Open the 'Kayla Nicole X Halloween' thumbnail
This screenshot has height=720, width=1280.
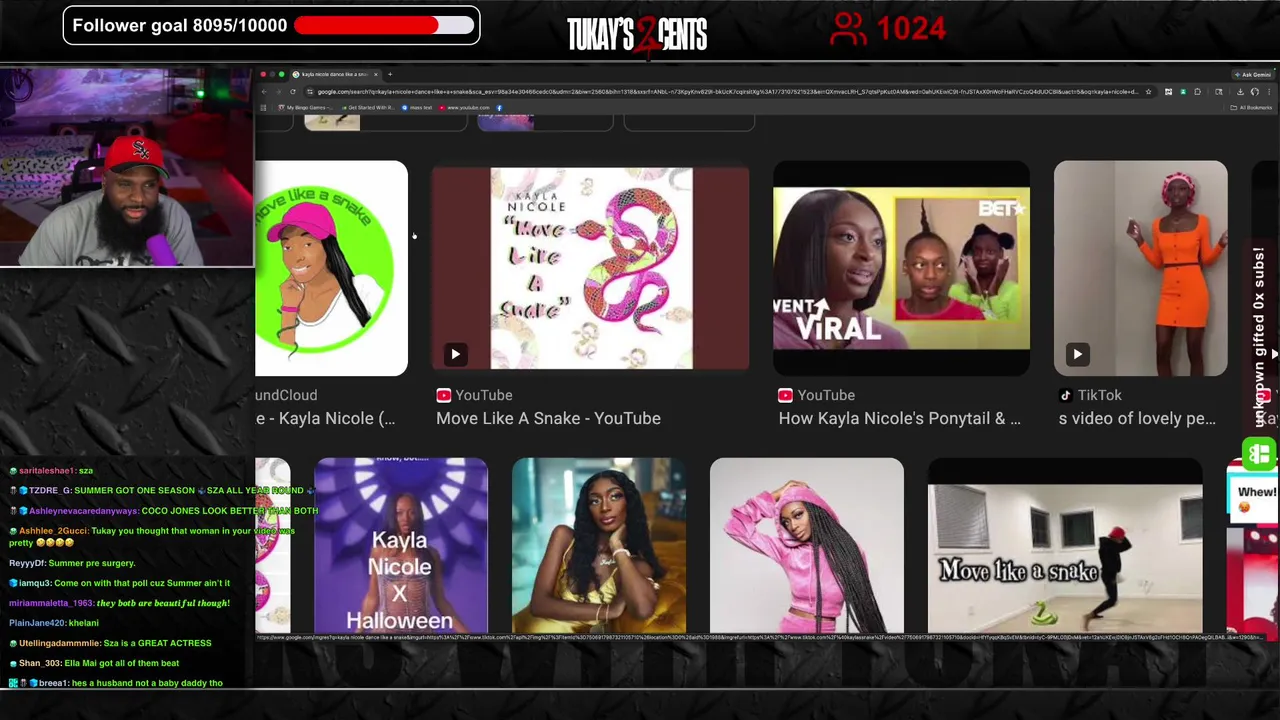401,546
